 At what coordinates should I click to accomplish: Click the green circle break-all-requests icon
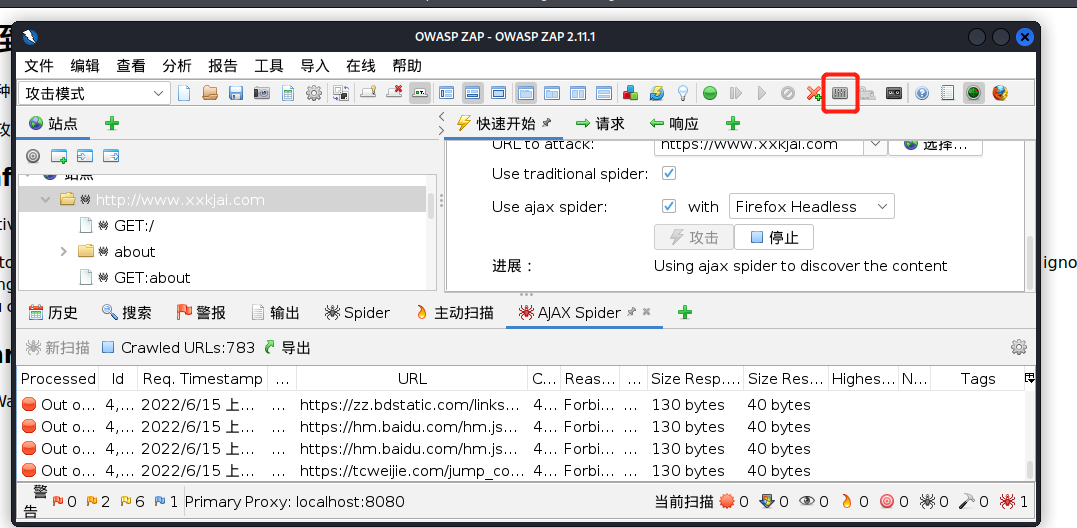[710, 93]
